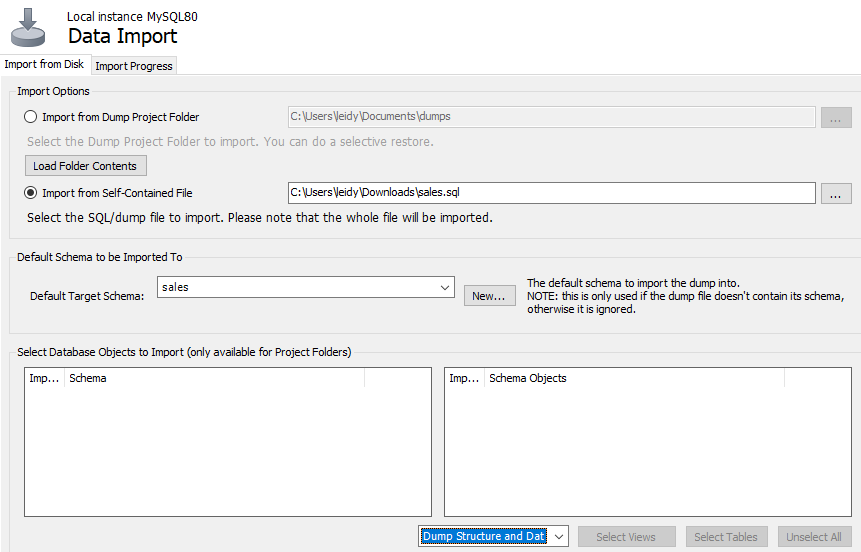This screenshot has width=861, height=552.
Task: Click the Imp... column header in schema list
Action: (45, 378)
